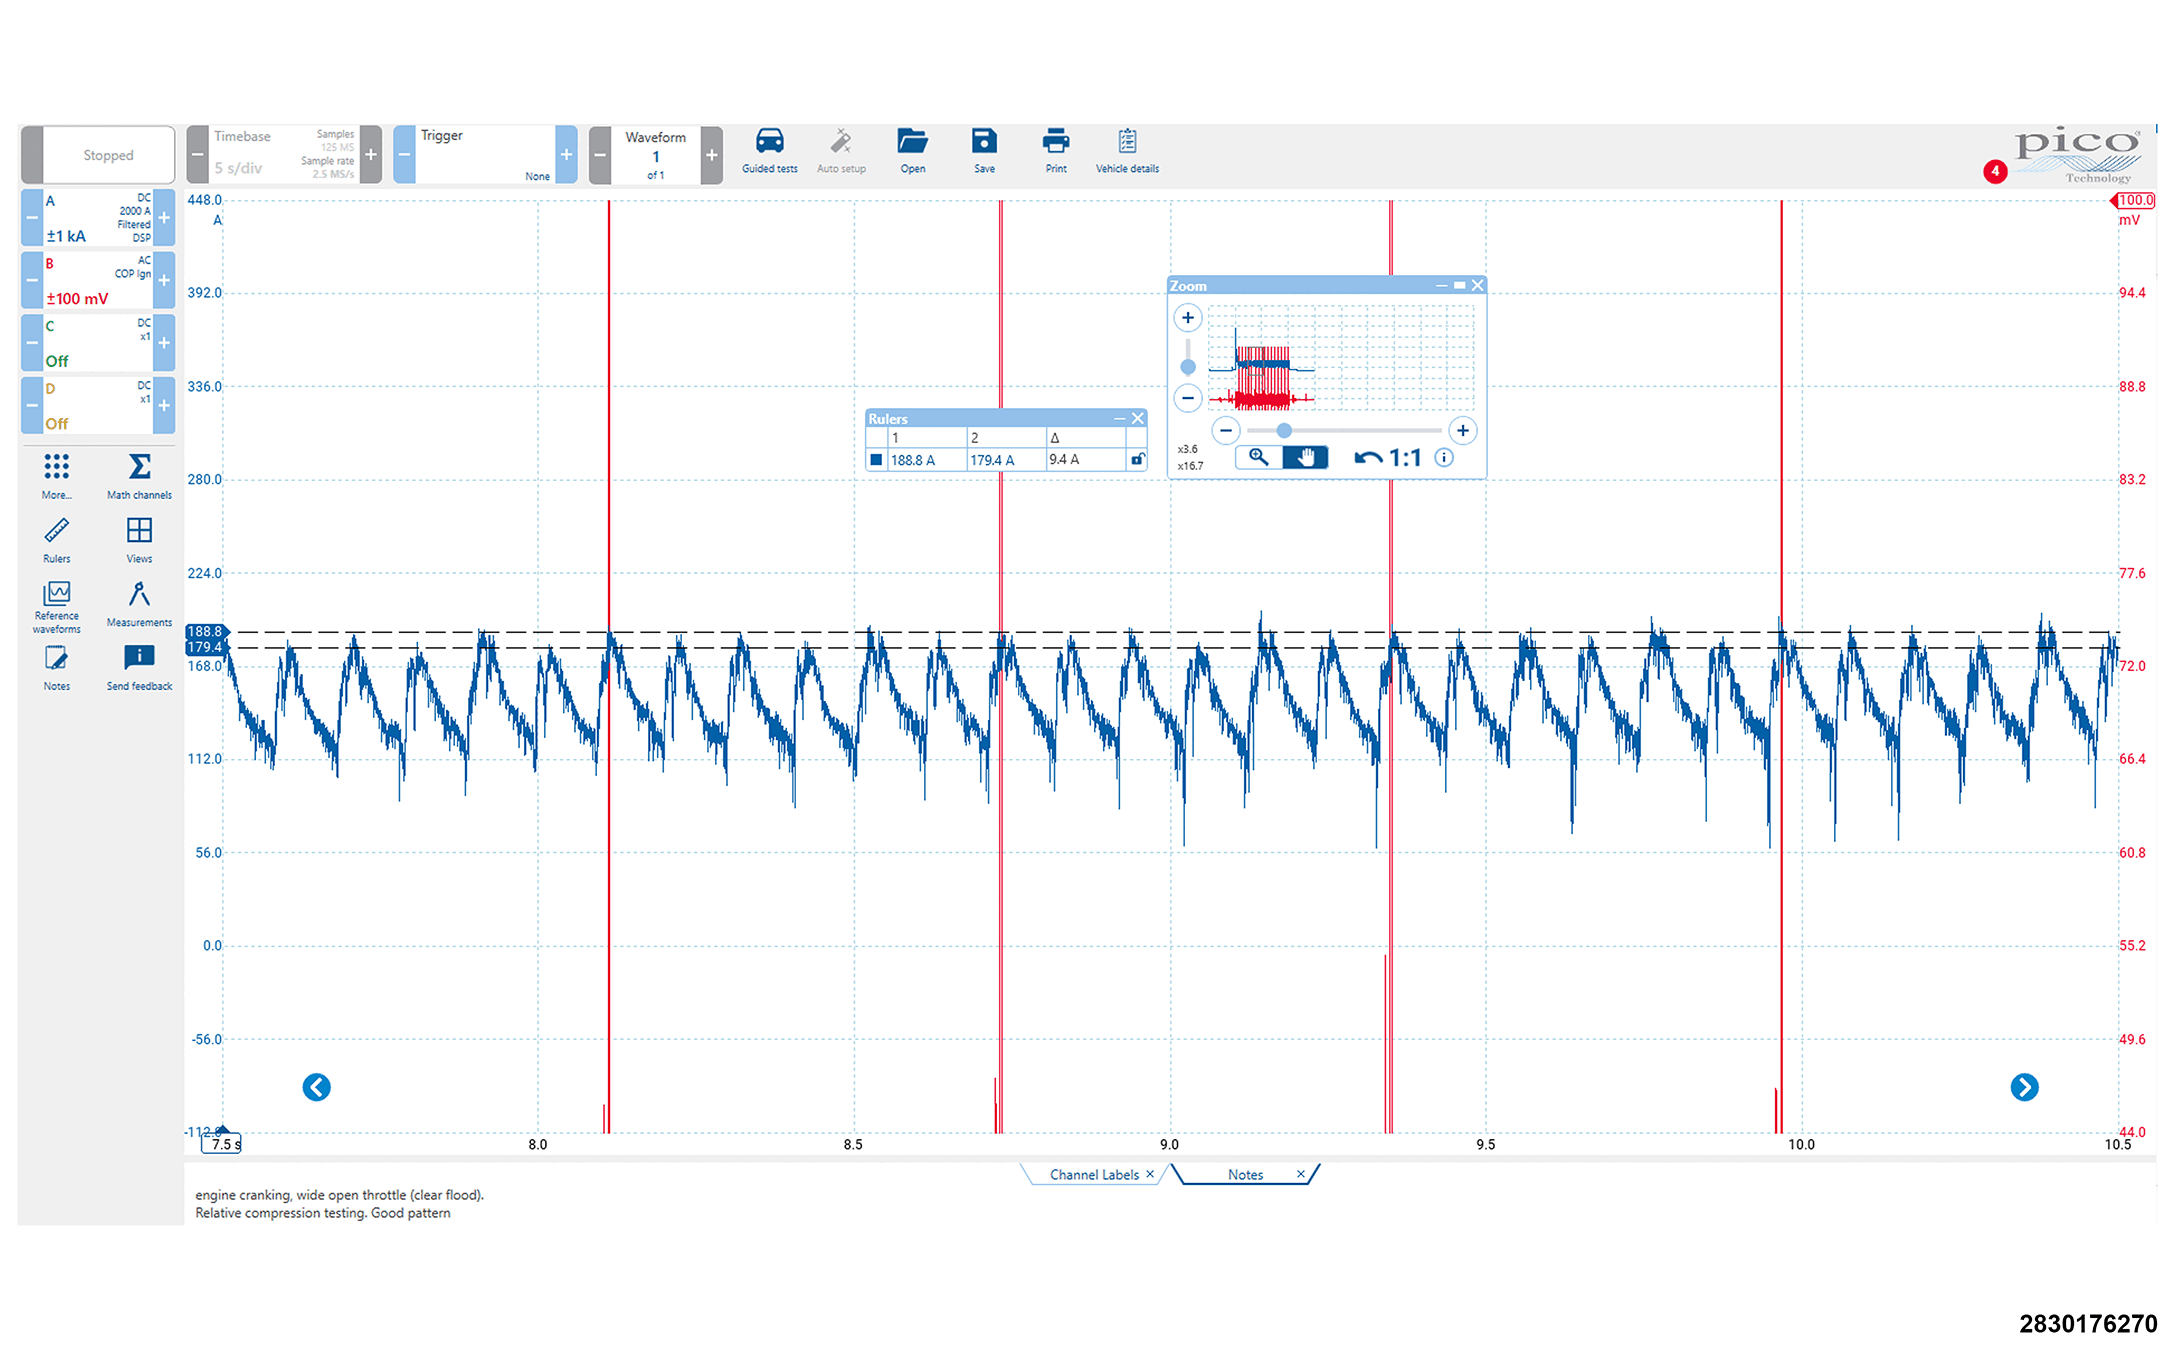Toggle the ruler lock icon in Rulers panel

[x=1137, y=460]
